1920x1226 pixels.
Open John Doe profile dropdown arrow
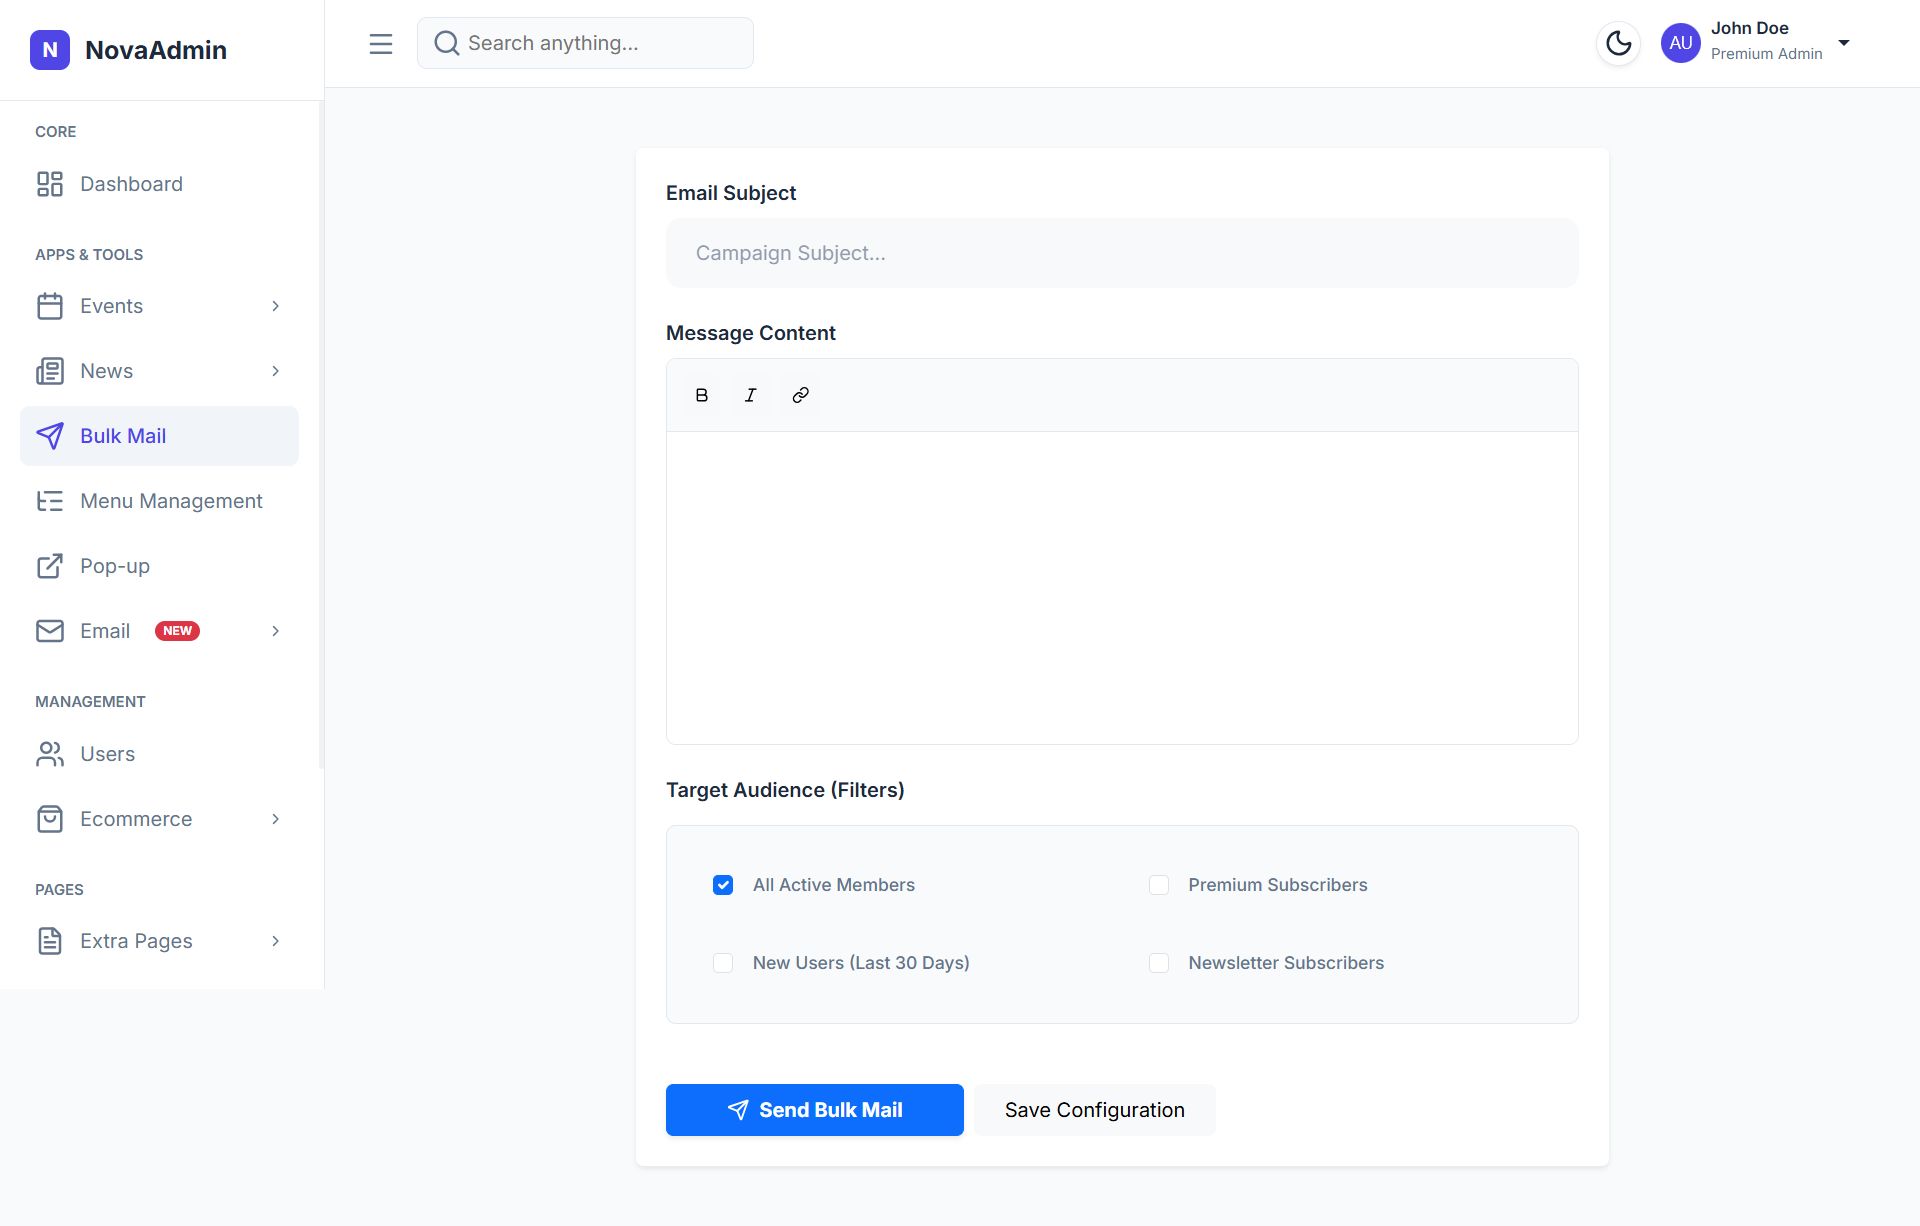tap(1843, 43)
